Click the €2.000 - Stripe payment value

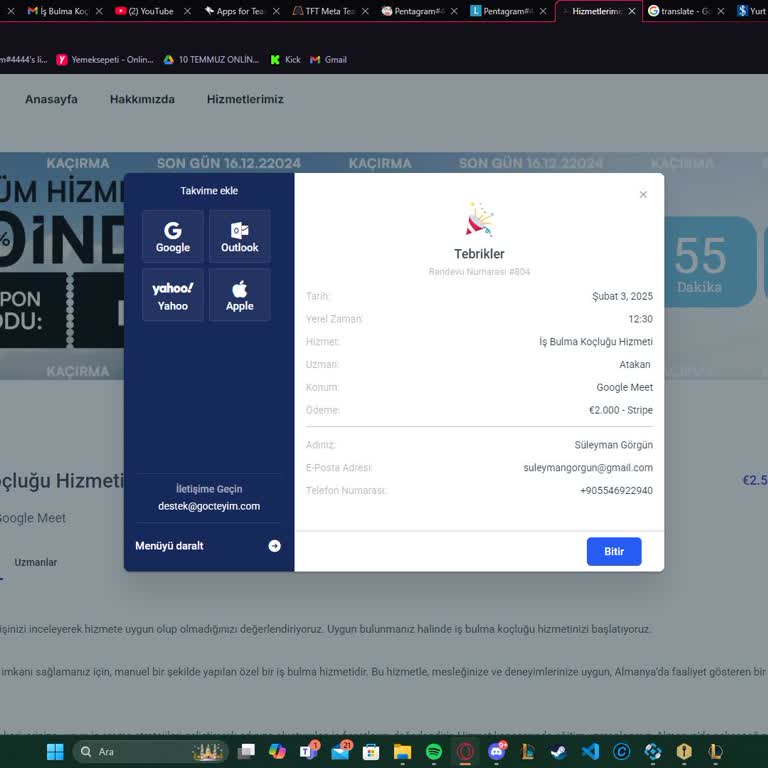[621, 410]
